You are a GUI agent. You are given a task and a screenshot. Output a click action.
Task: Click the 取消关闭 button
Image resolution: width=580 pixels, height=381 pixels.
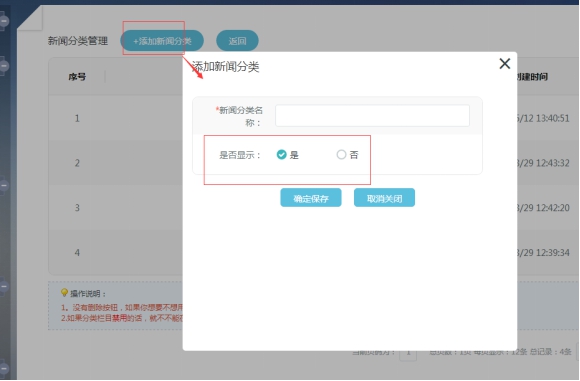[384, 198]
